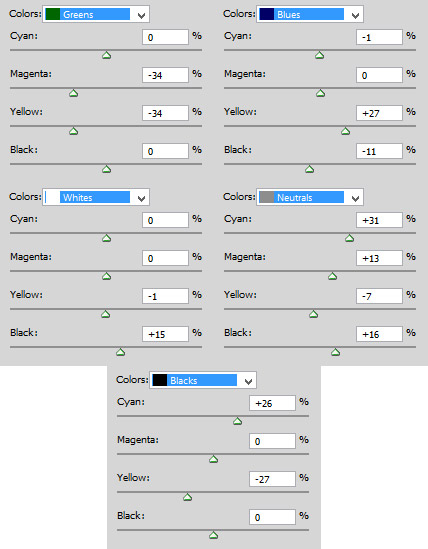Click the Greens Yellow slider handle
428x549 pixels.
(73, 131)
